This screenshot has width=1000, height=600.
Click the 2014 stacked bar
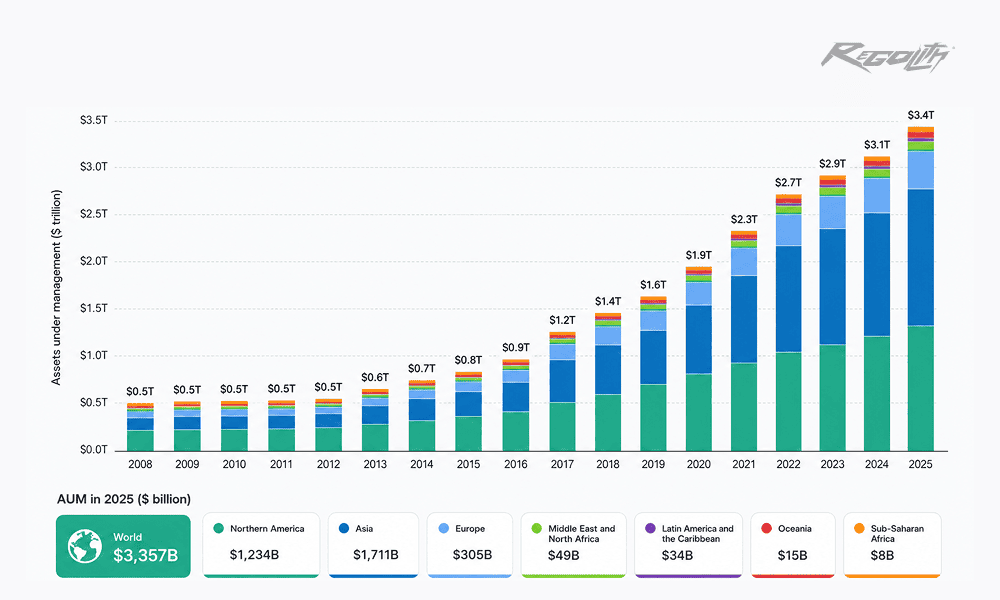(422, 416)
